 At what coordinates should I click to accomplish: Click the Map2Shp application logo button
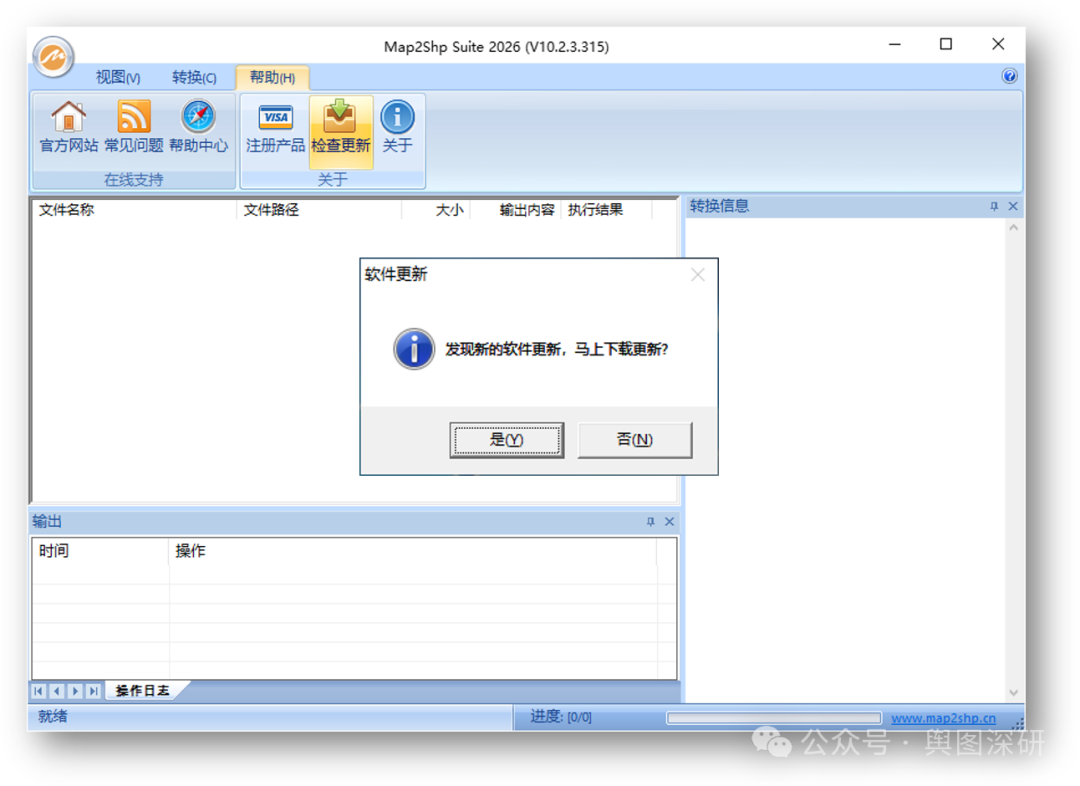pyautogui.click(x=53, y=56)
